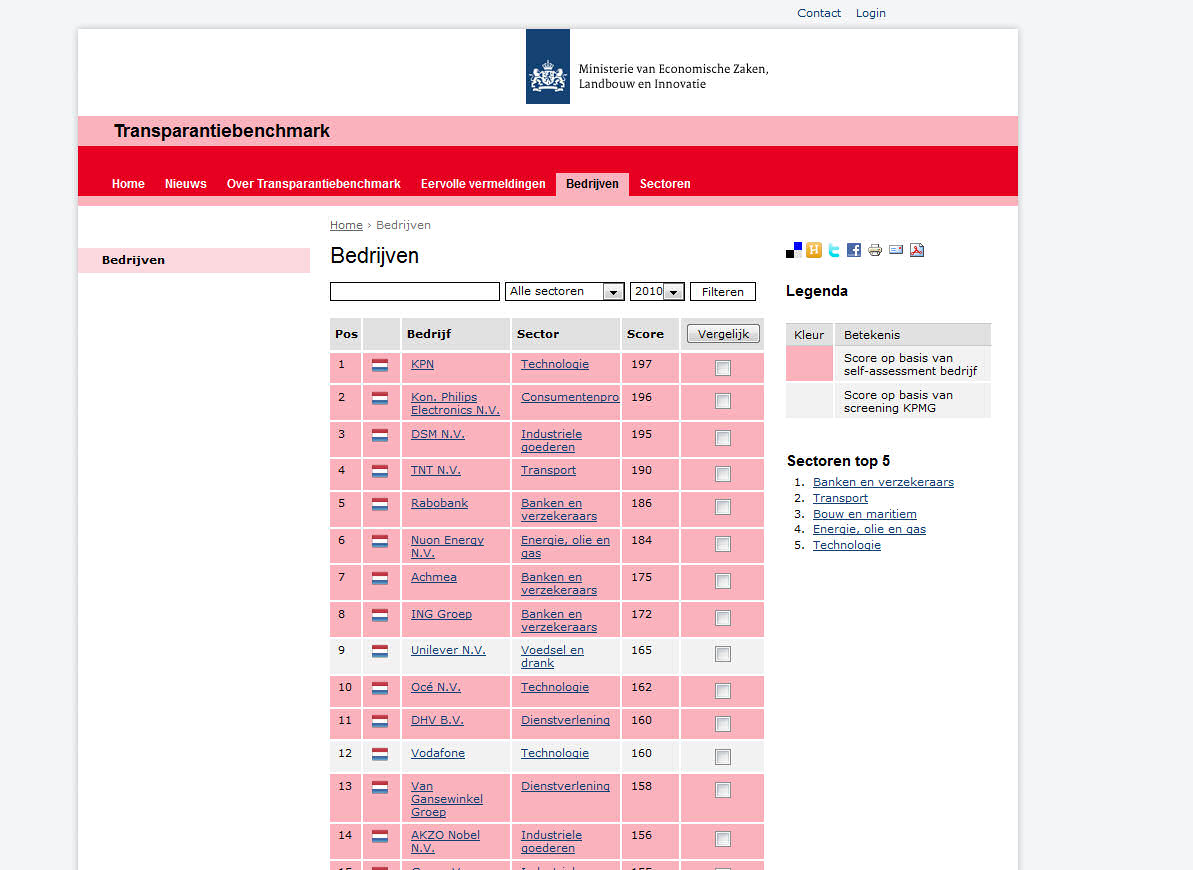Click the flag next to Van Gansewinkel Groep
This screenshot has height=870, width=1193.
pyautogui.click(x=380, y=788)
